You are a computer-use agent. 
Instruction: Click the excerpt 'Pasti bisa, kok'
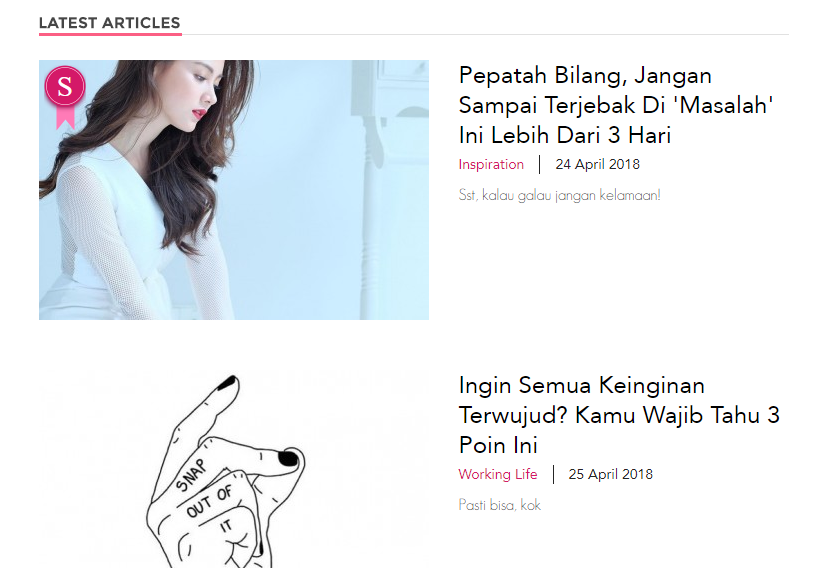click(500, 505)
